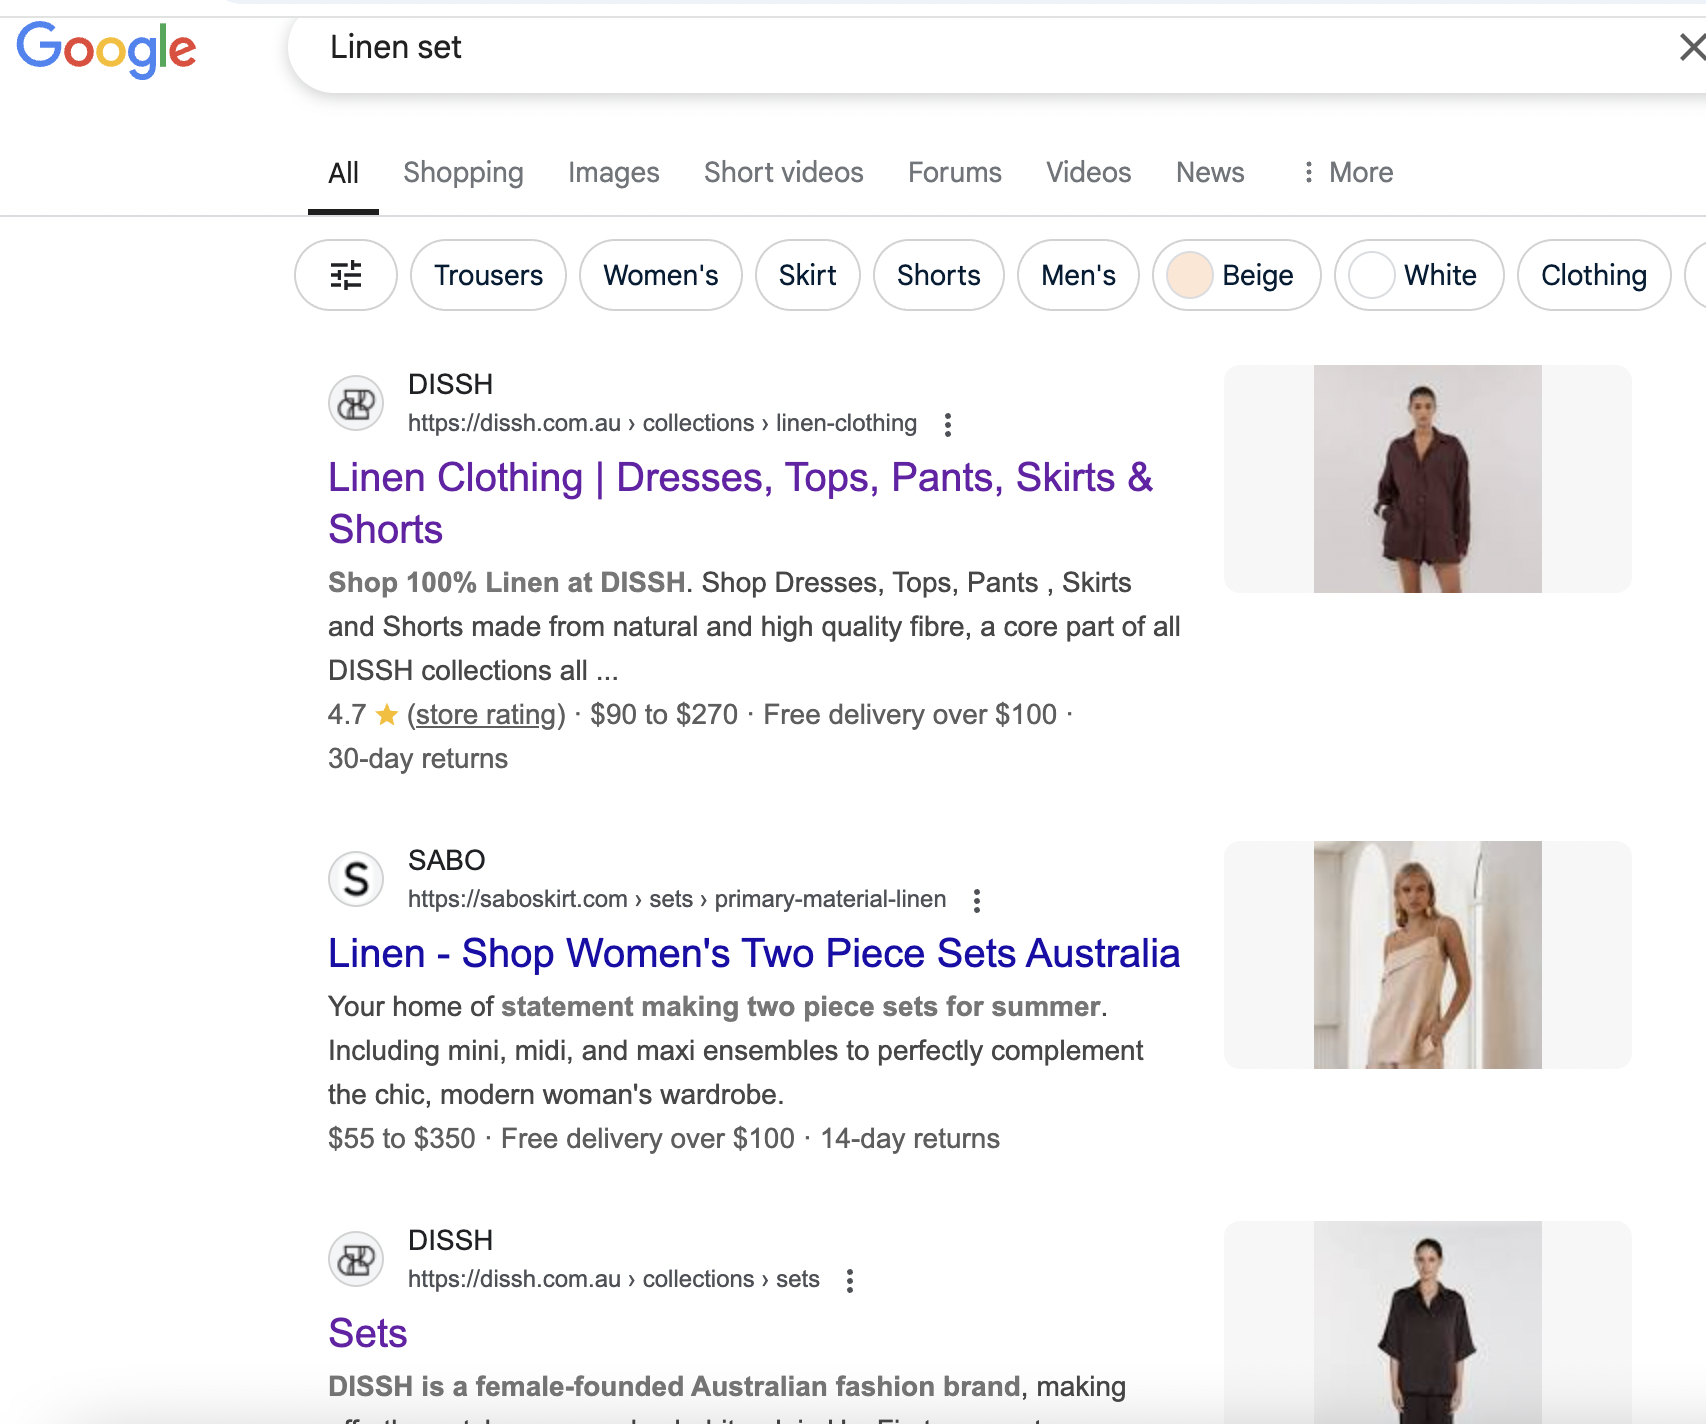This screenshot has height=1424, width=1706.
Task: Open options menu for SABO result
Action: click(977, 900)
